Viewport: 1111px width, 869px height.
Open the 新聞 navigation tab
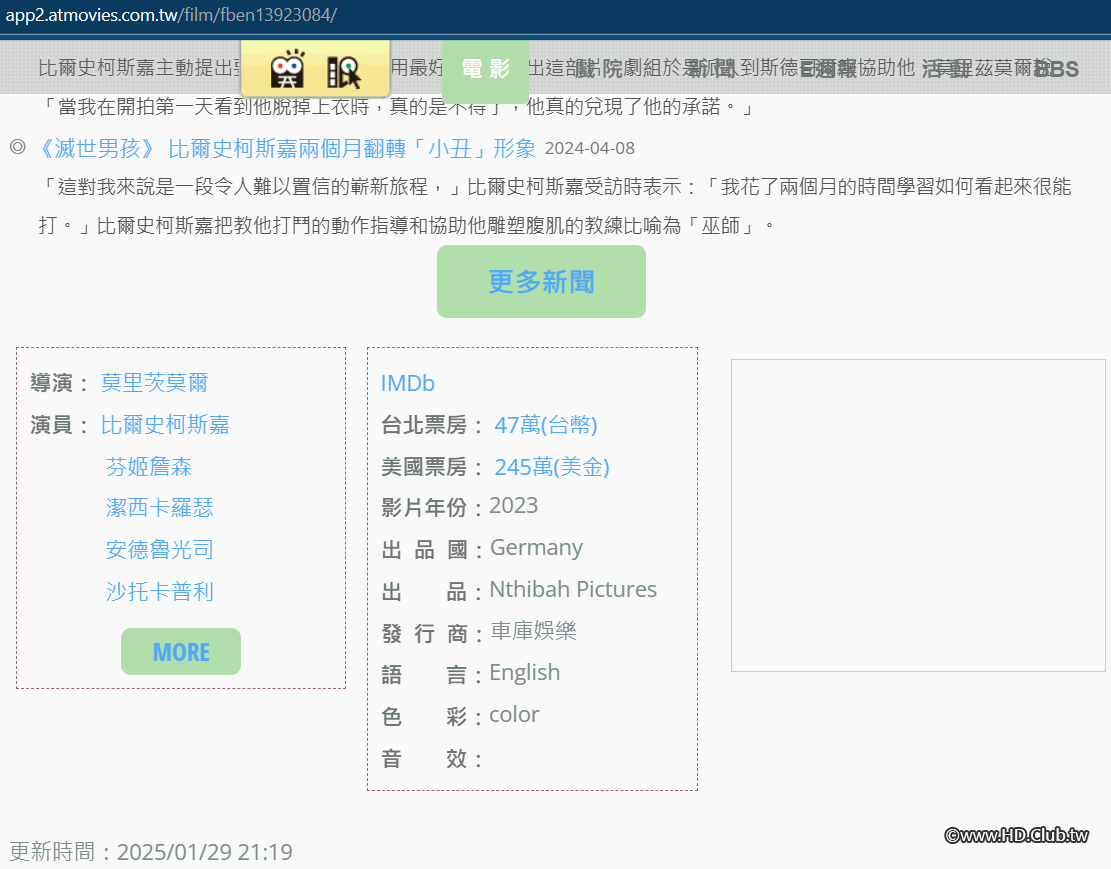[x=713, y=69]
